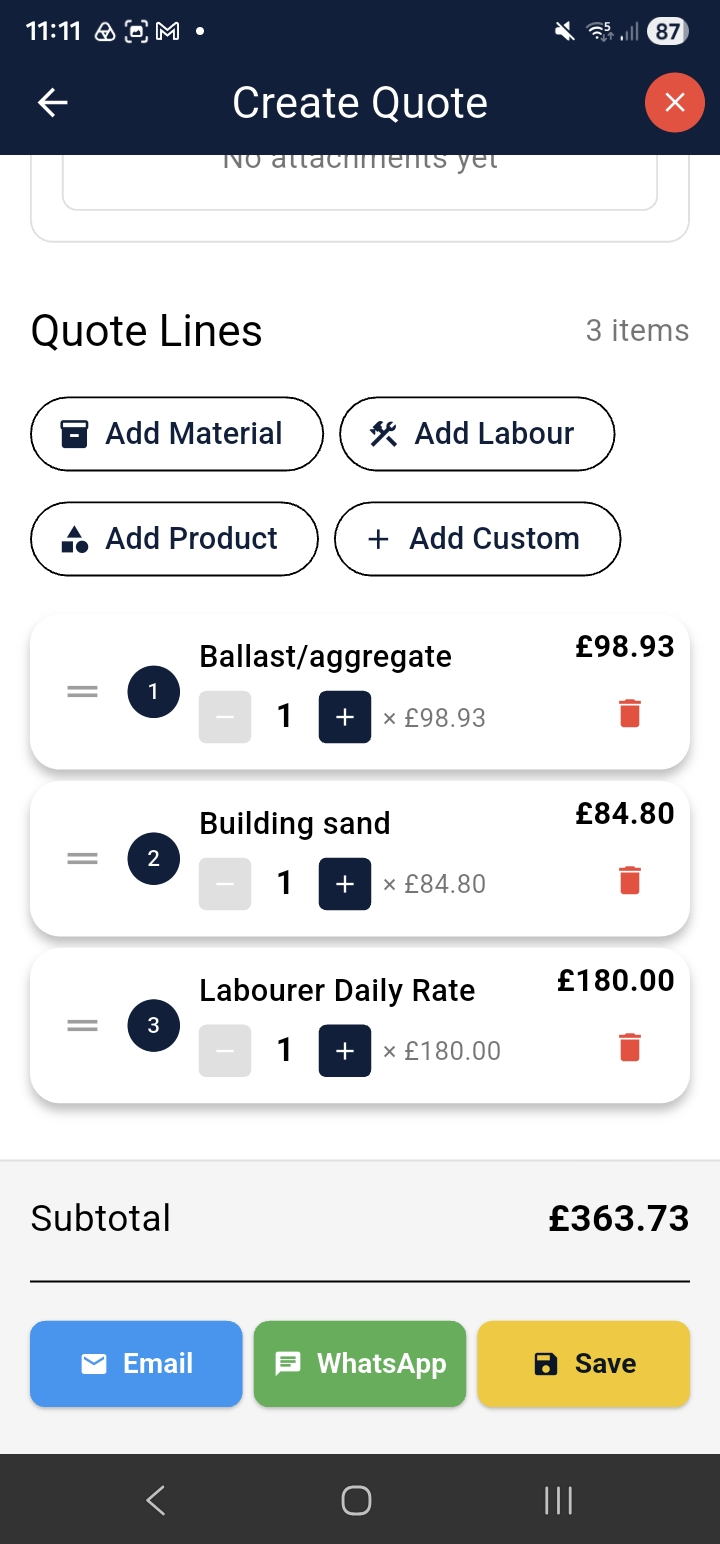Increase Building sand quantity
The width and height of the screenshot is (720, 1544).
[x=345, y=884]
